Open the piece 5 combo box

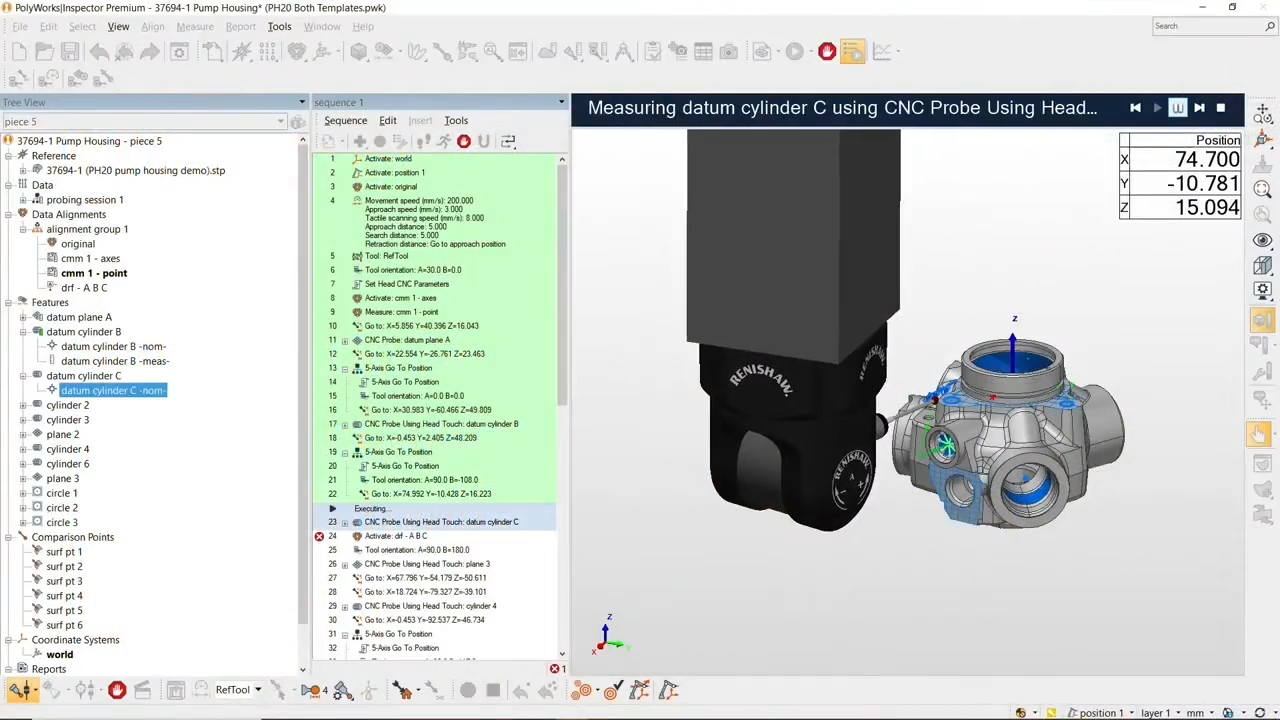coord(280,122)
